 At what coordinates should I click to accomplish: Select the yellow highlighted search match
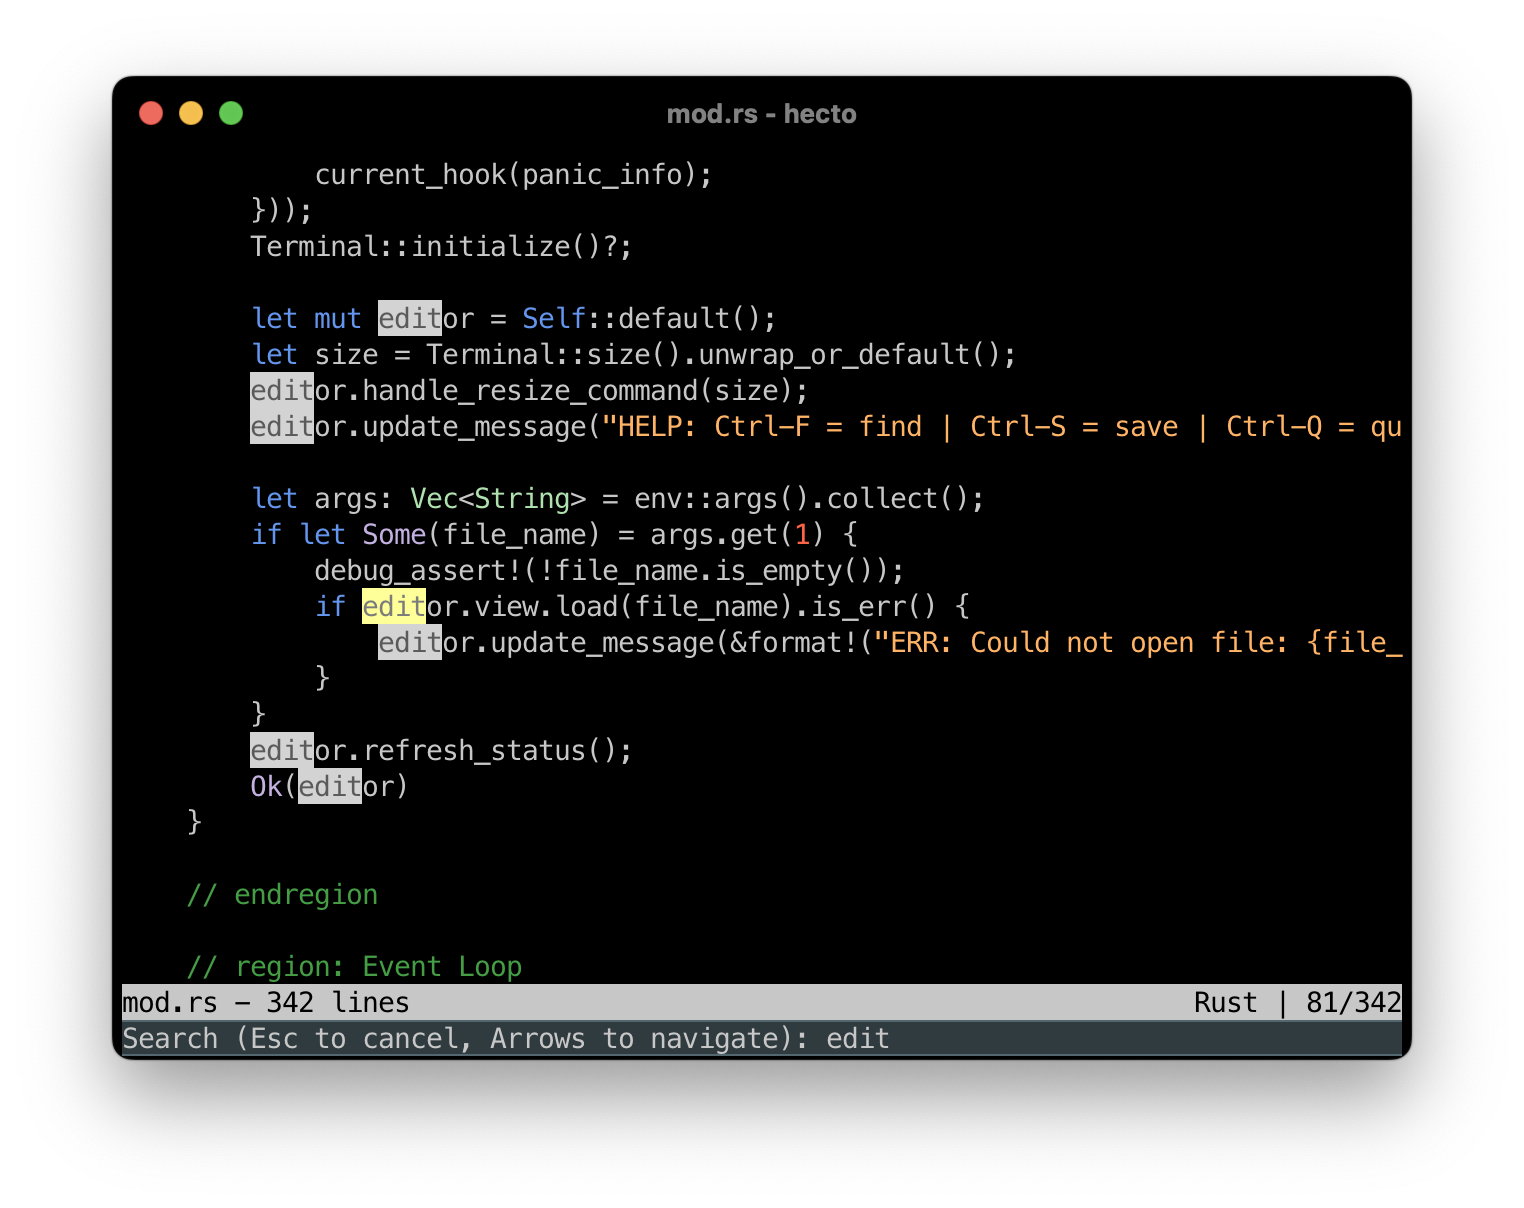[393, 606]
